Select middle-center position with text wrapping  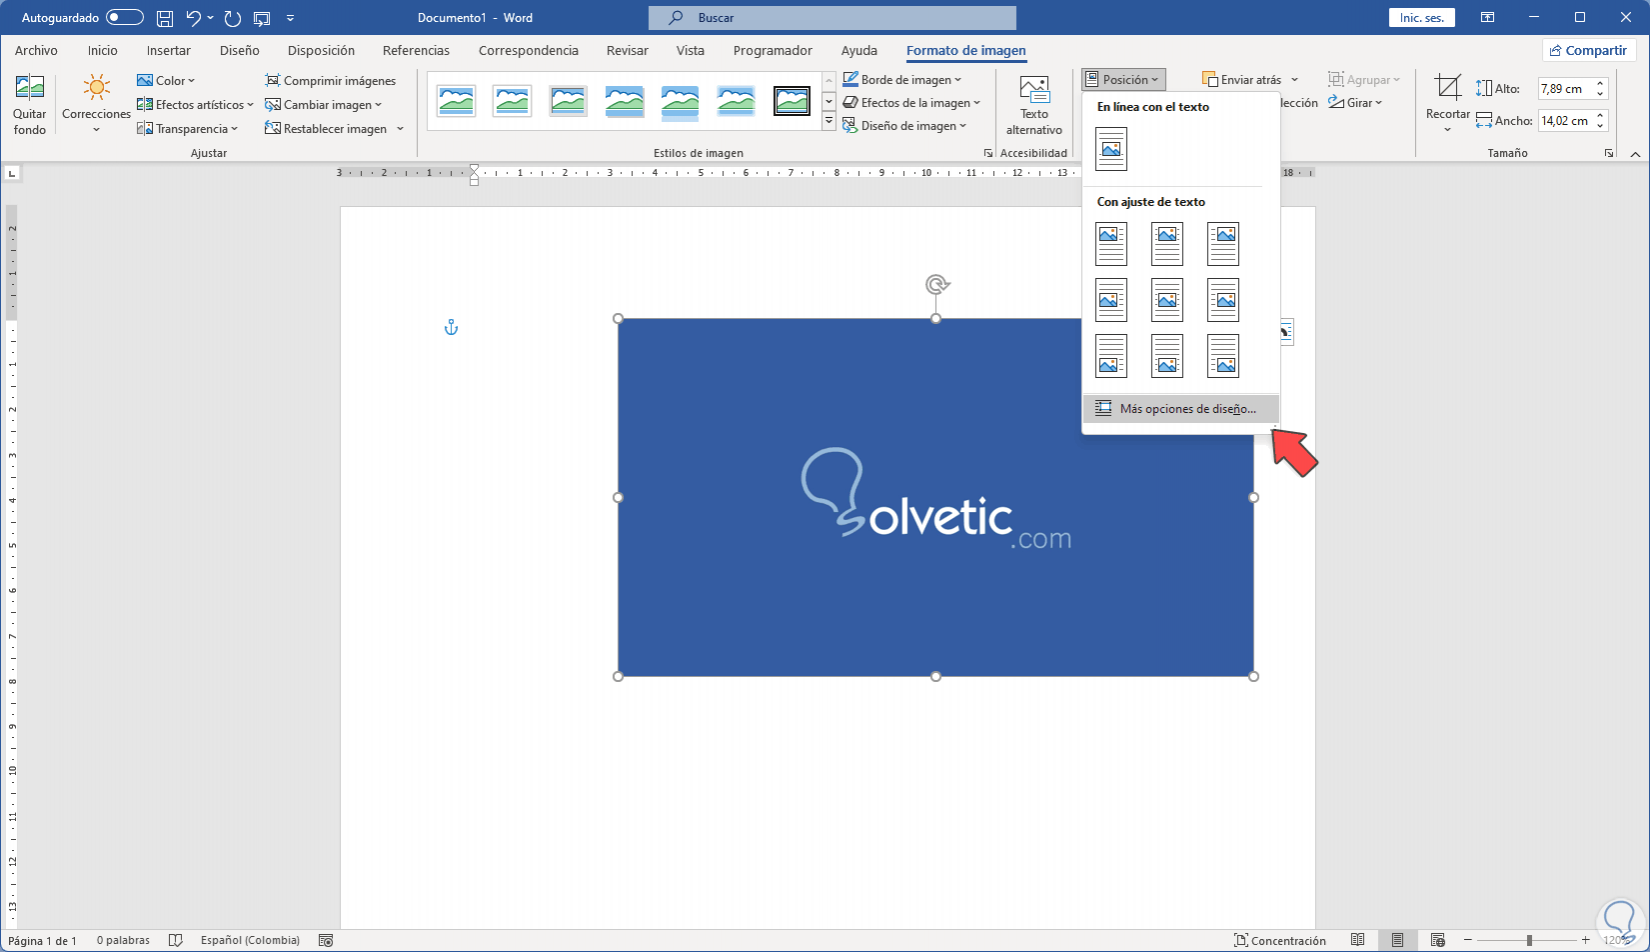pos(1167,300)
